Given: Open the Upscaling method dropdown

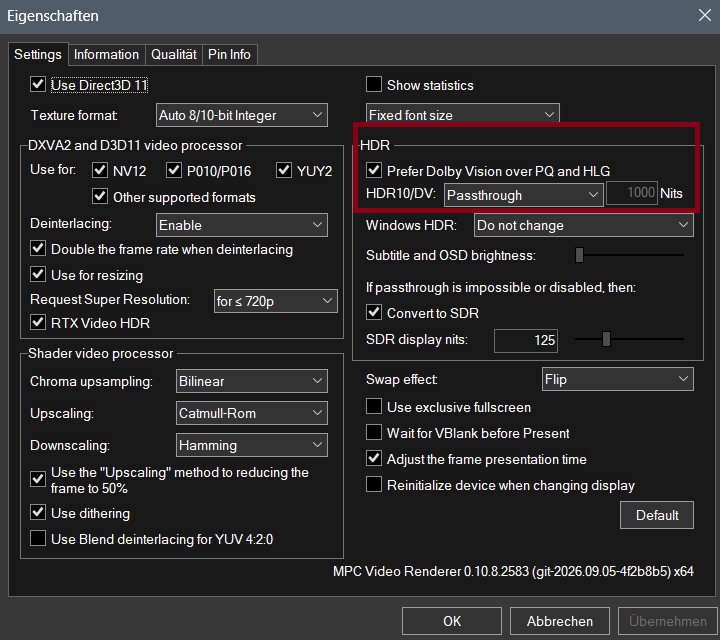Looking at the screenshot, I should (x=252, y=413).
